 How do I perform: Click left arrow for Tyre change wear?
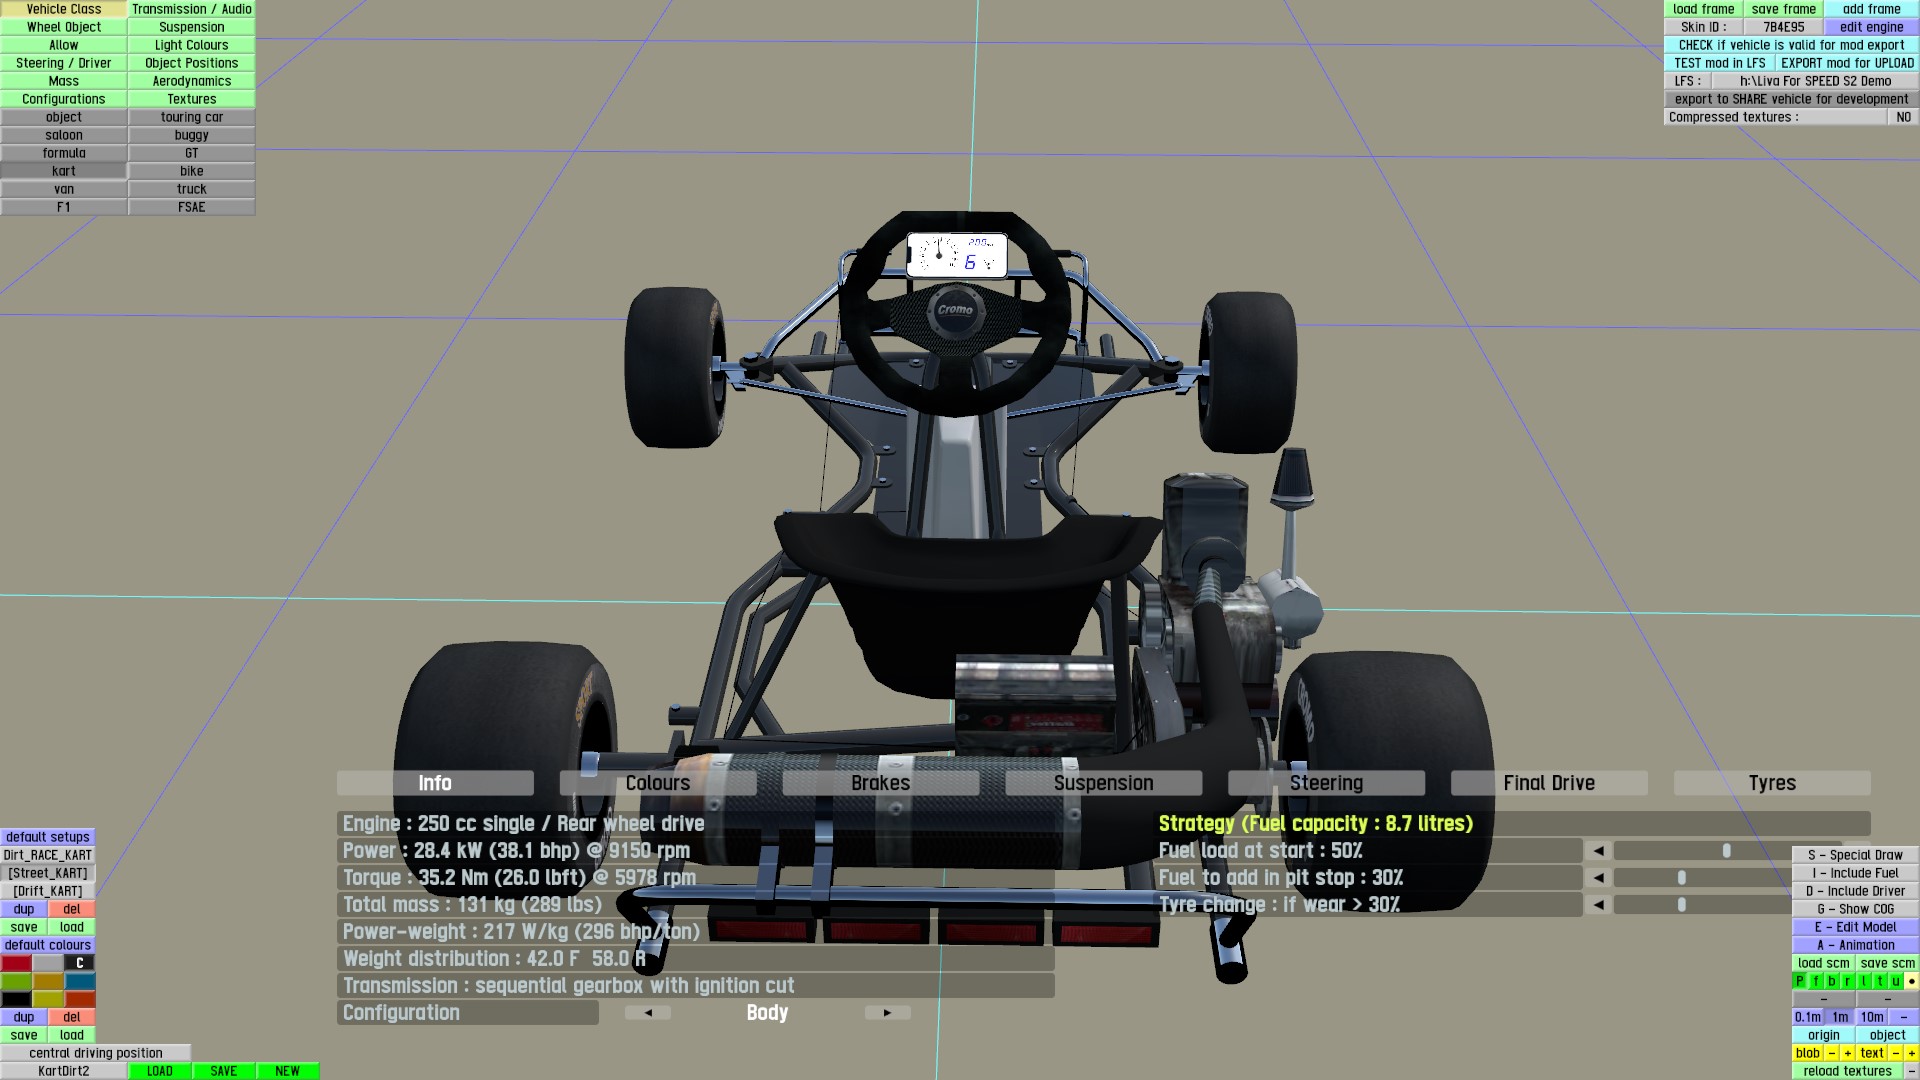(1598, 905)
